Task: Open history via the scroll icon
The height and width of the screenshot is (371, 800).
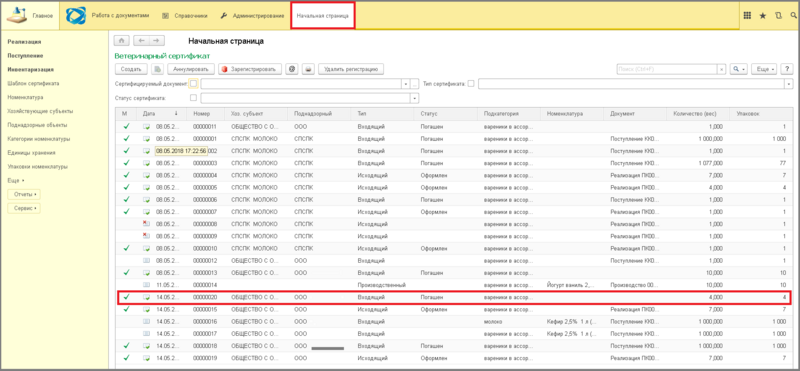Action: tap(778, 16)
